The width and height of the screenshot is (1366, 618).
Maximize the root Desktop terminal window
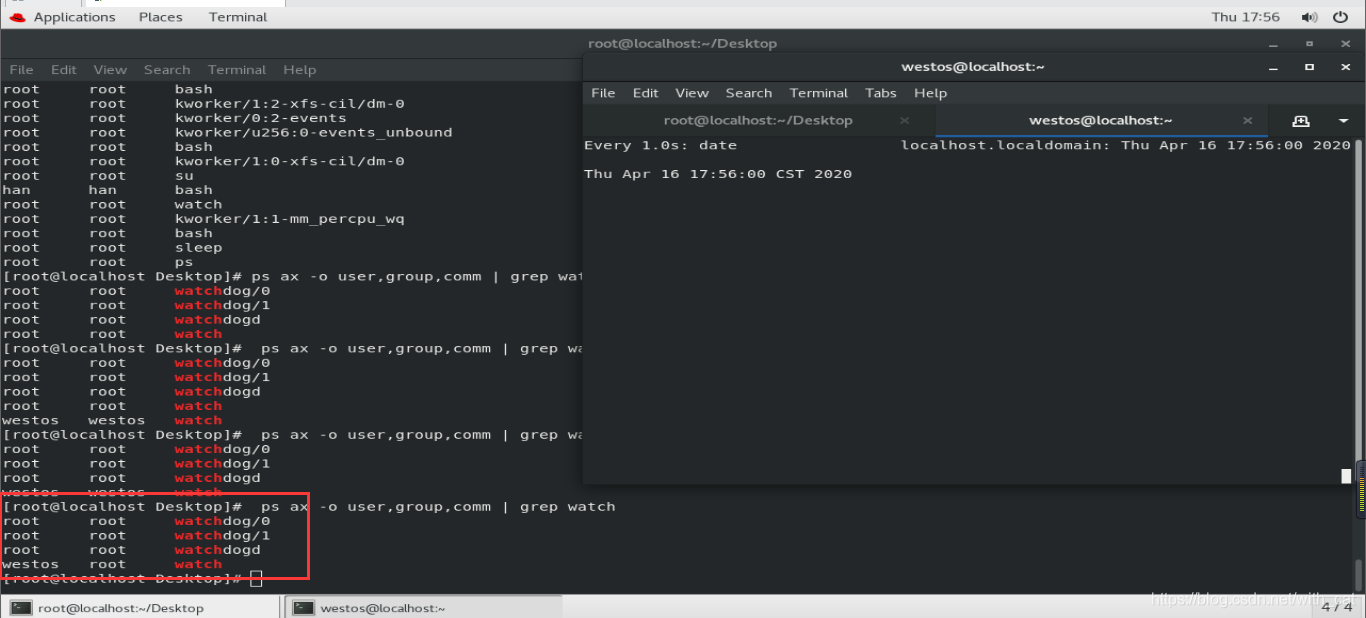[x=1309, y=44]
